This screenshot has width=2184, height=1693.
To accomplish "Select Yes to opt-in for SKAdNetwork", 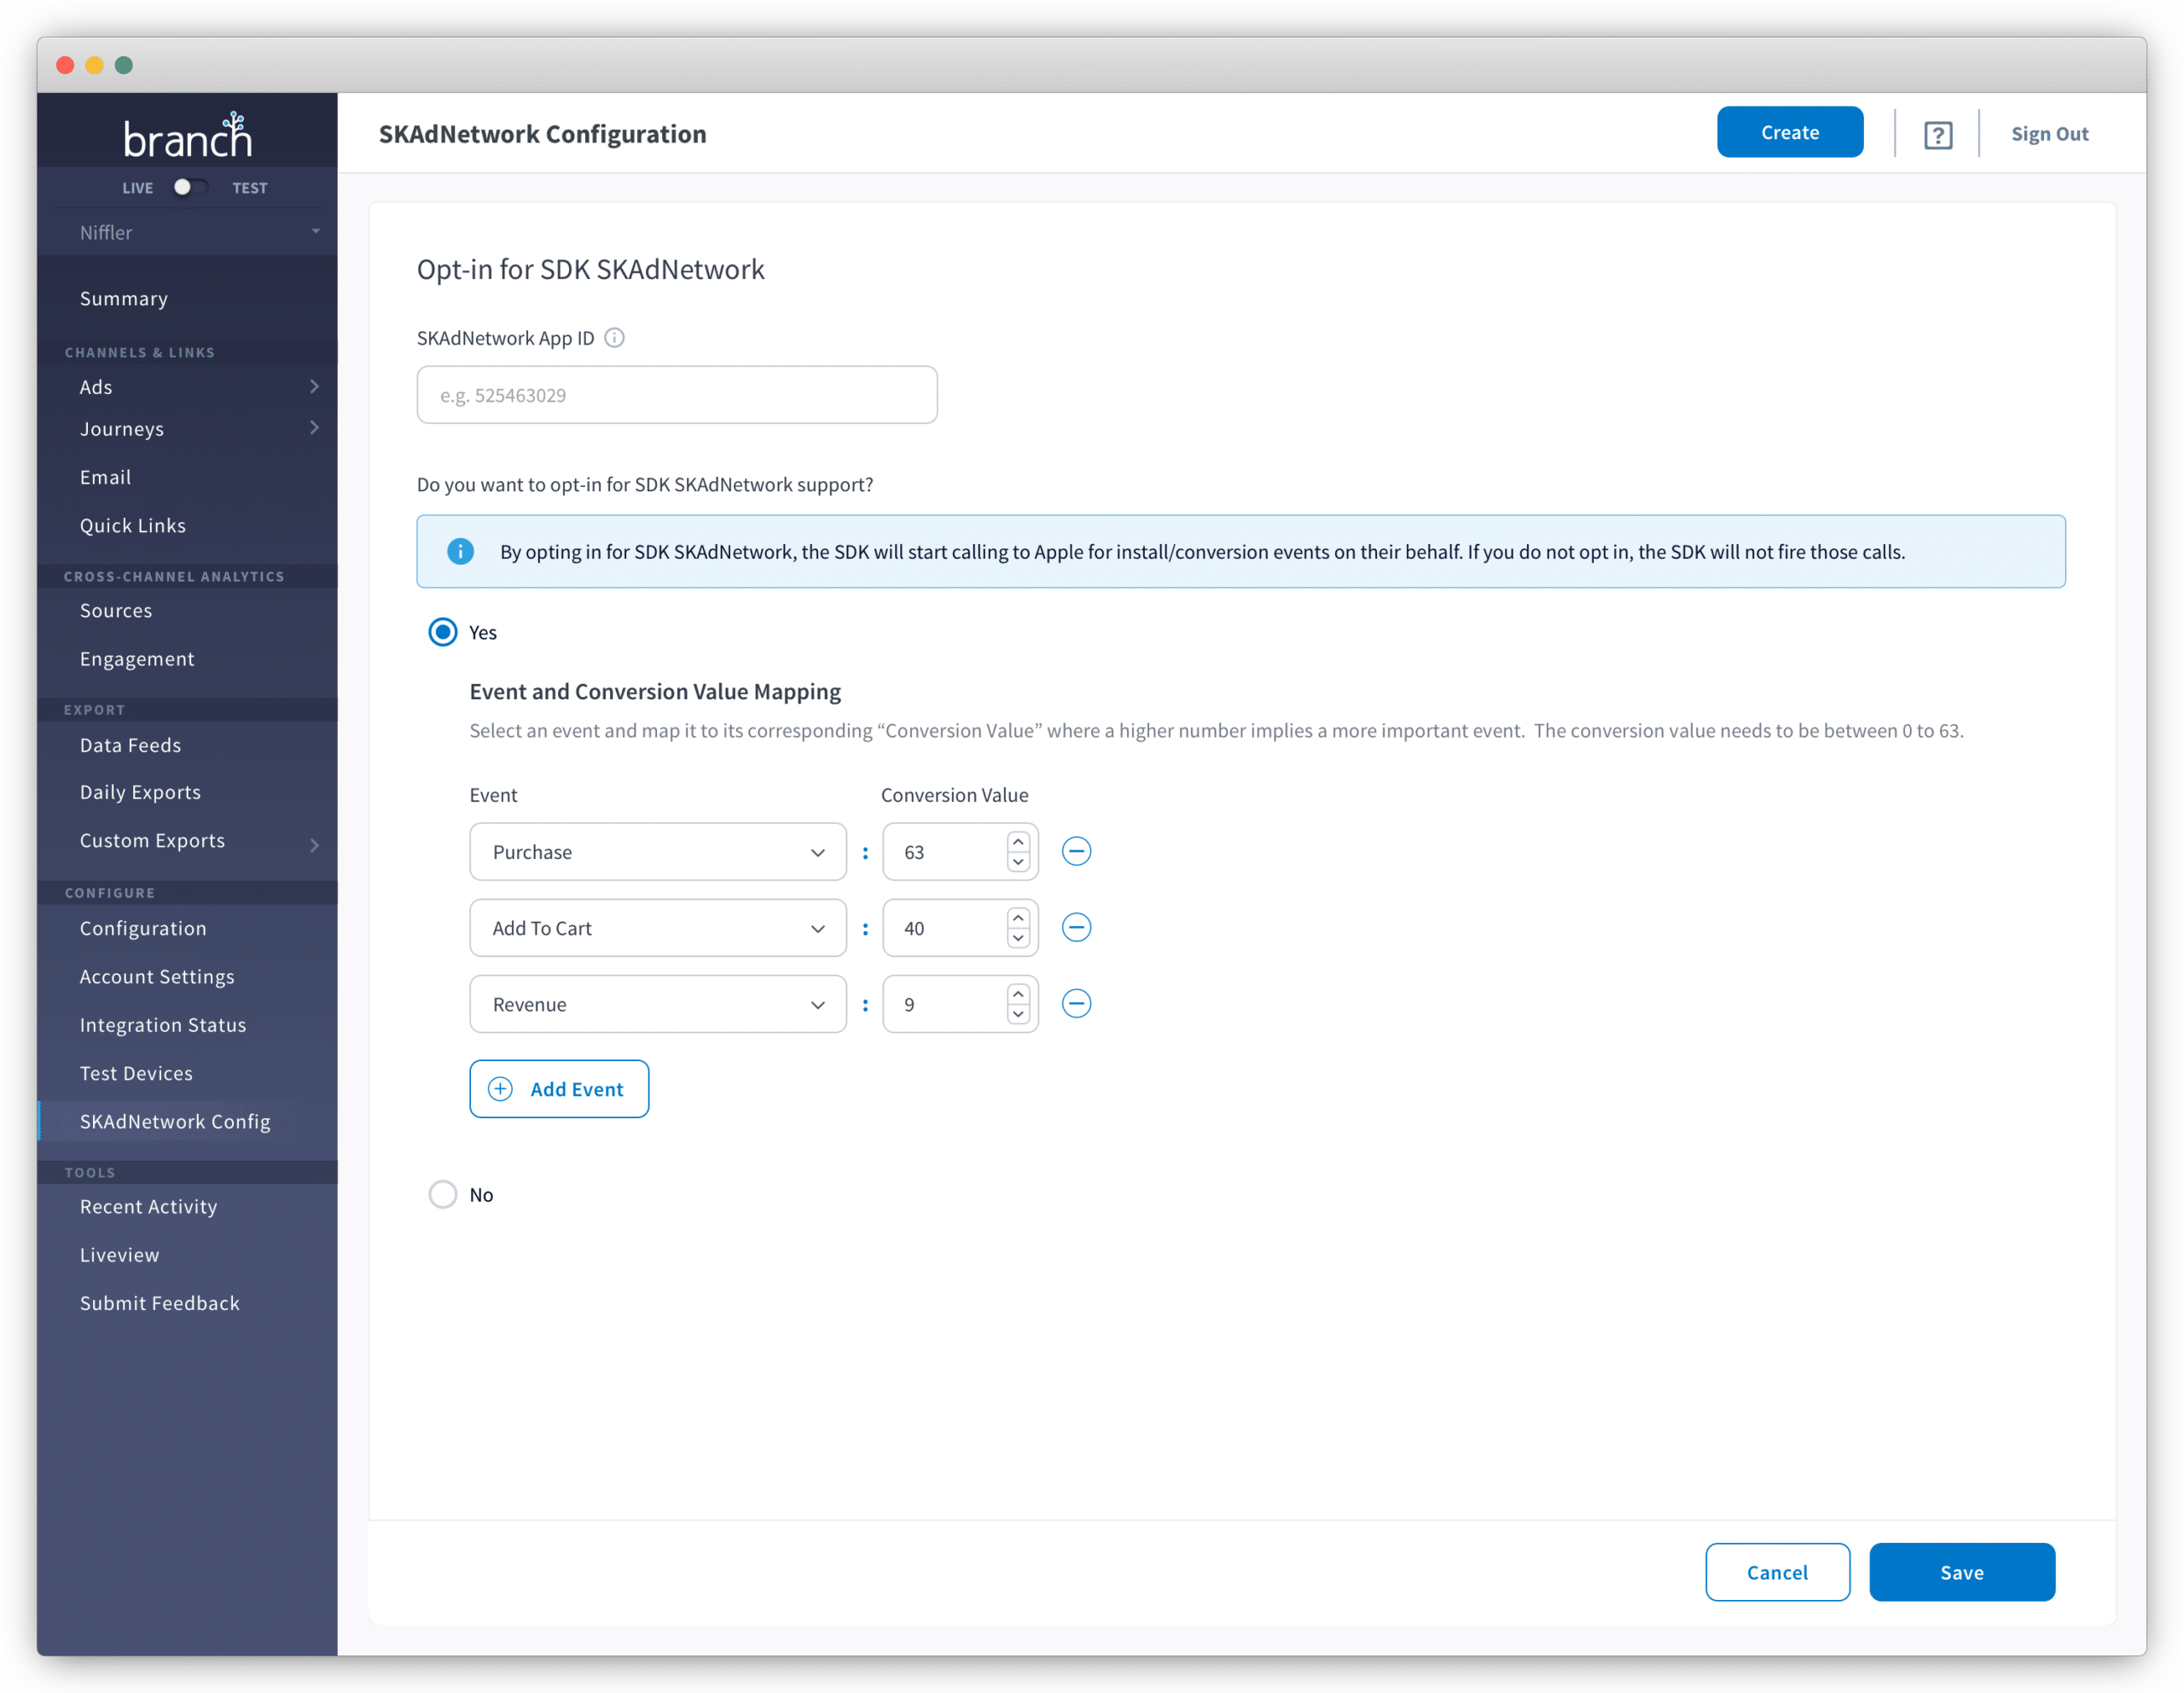I will (442, 631).
